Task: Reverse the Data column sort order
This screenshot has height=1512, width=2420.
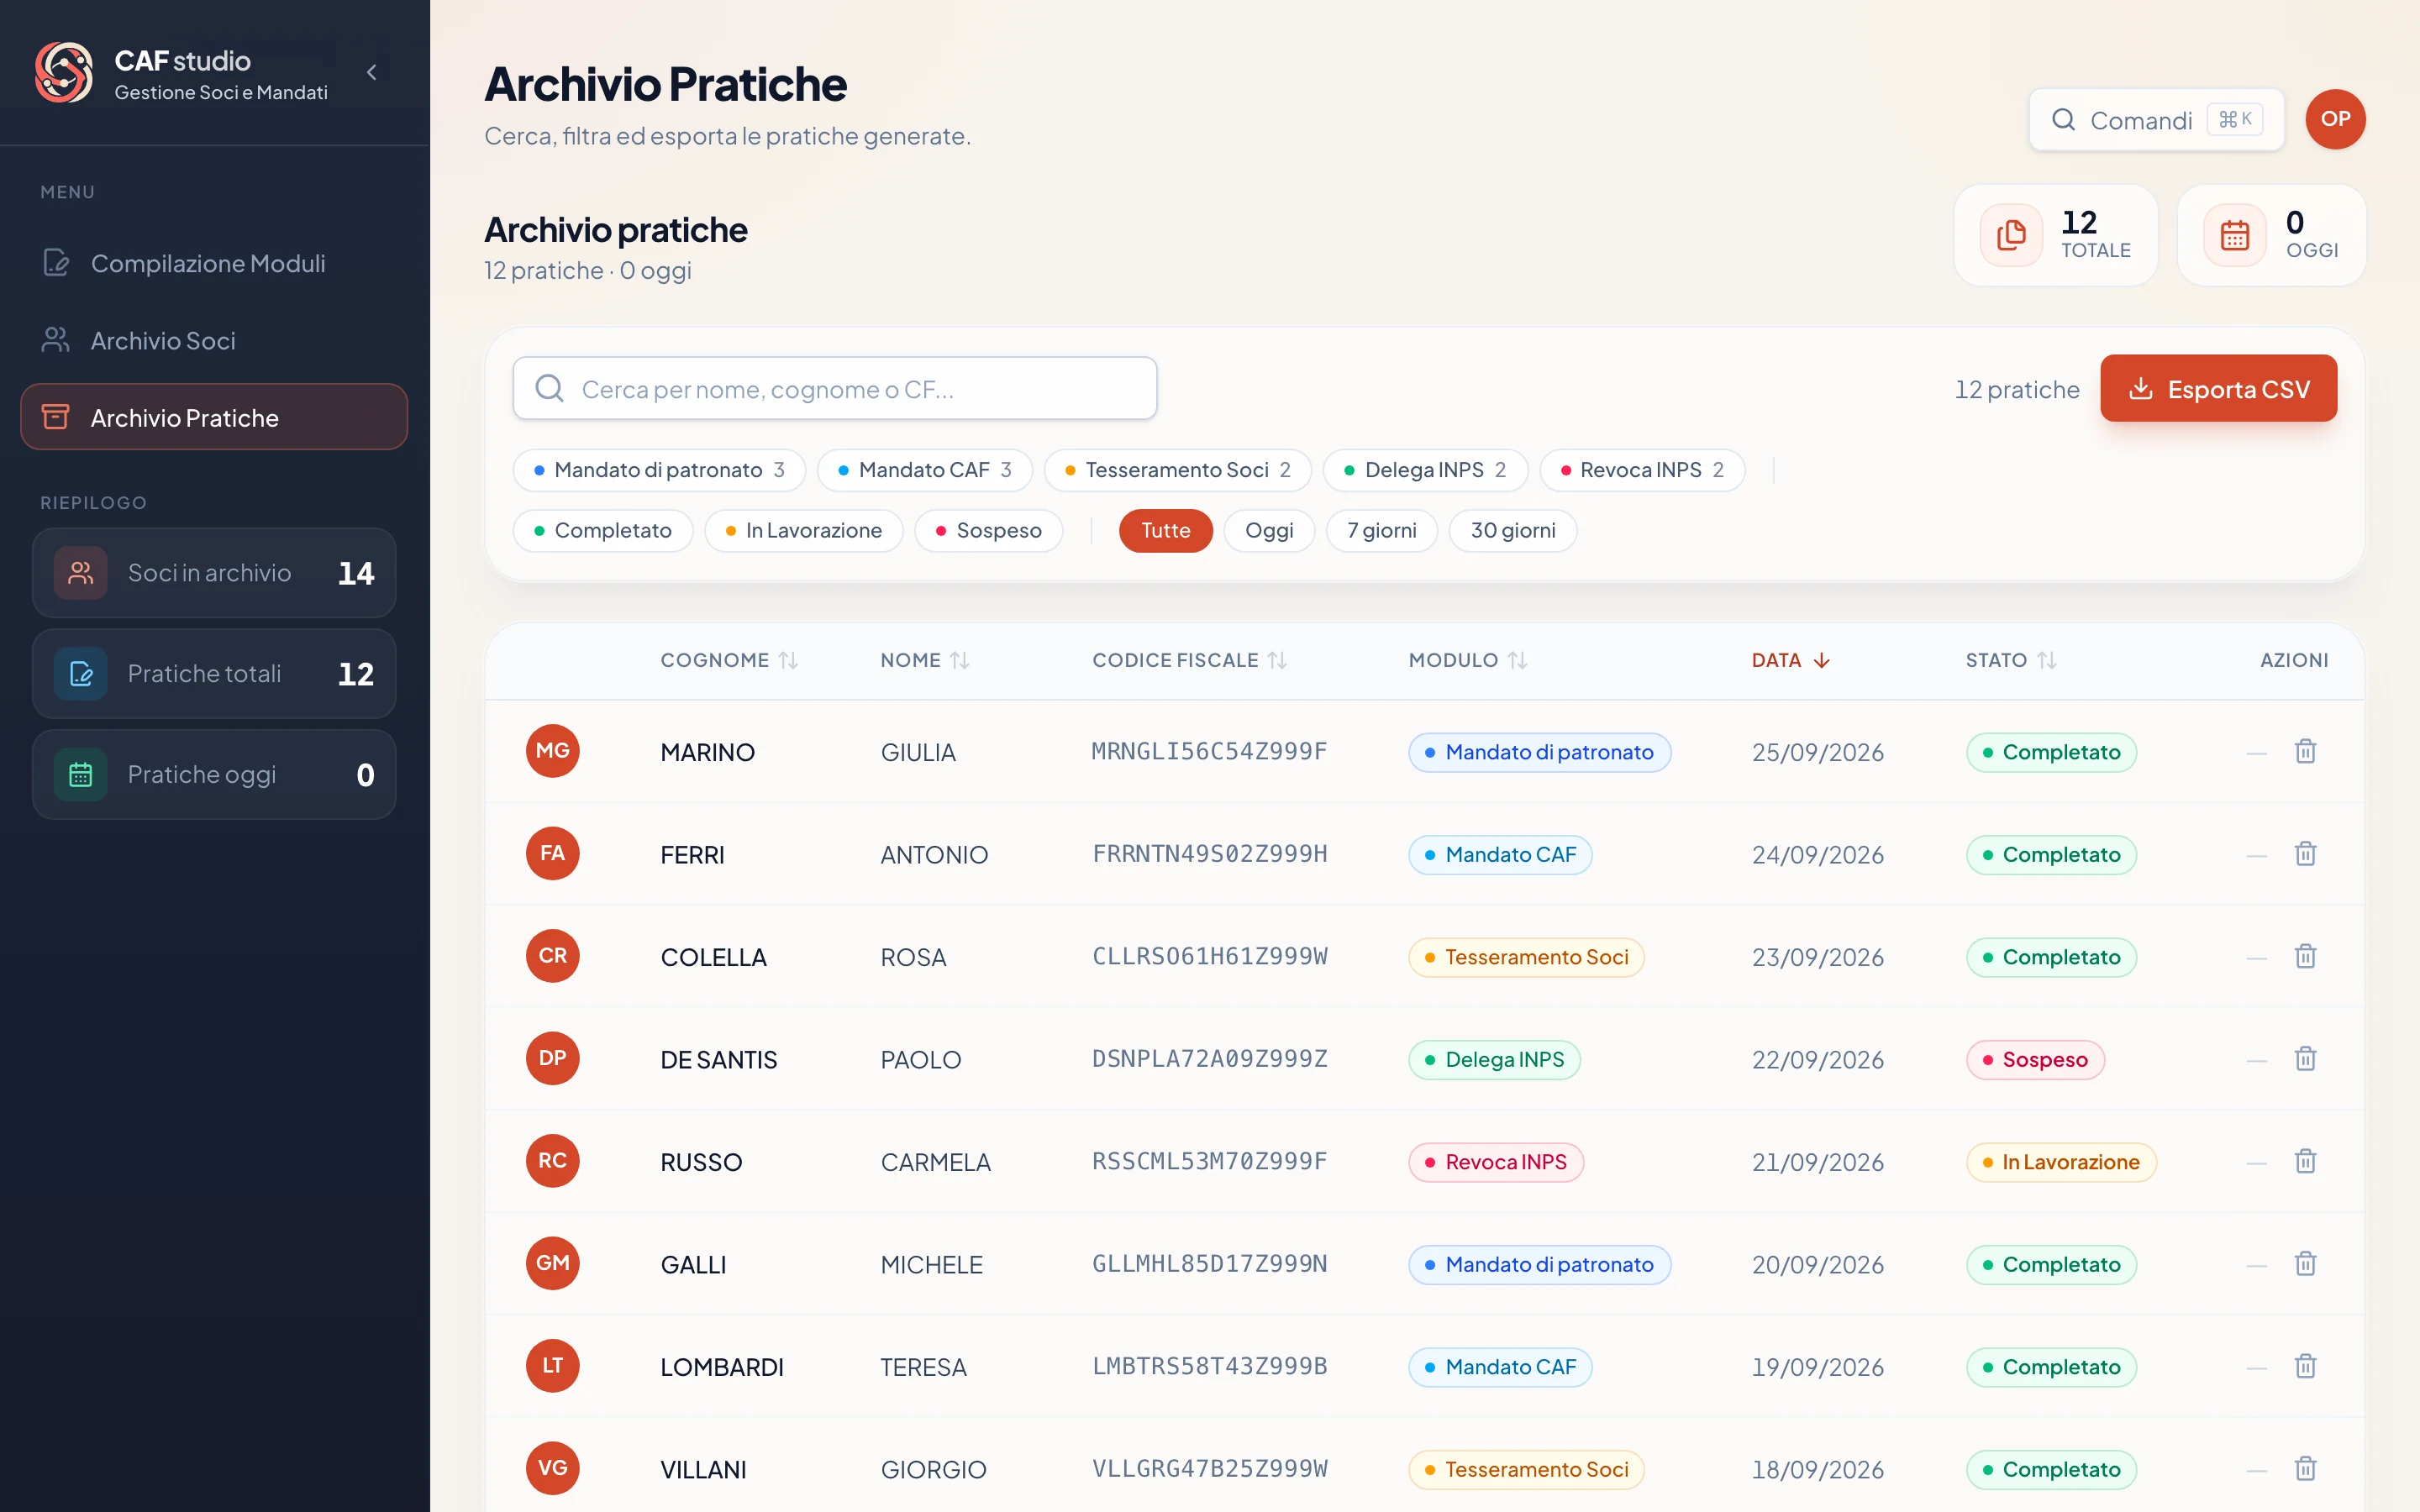Action: [x=1790, y=660]
